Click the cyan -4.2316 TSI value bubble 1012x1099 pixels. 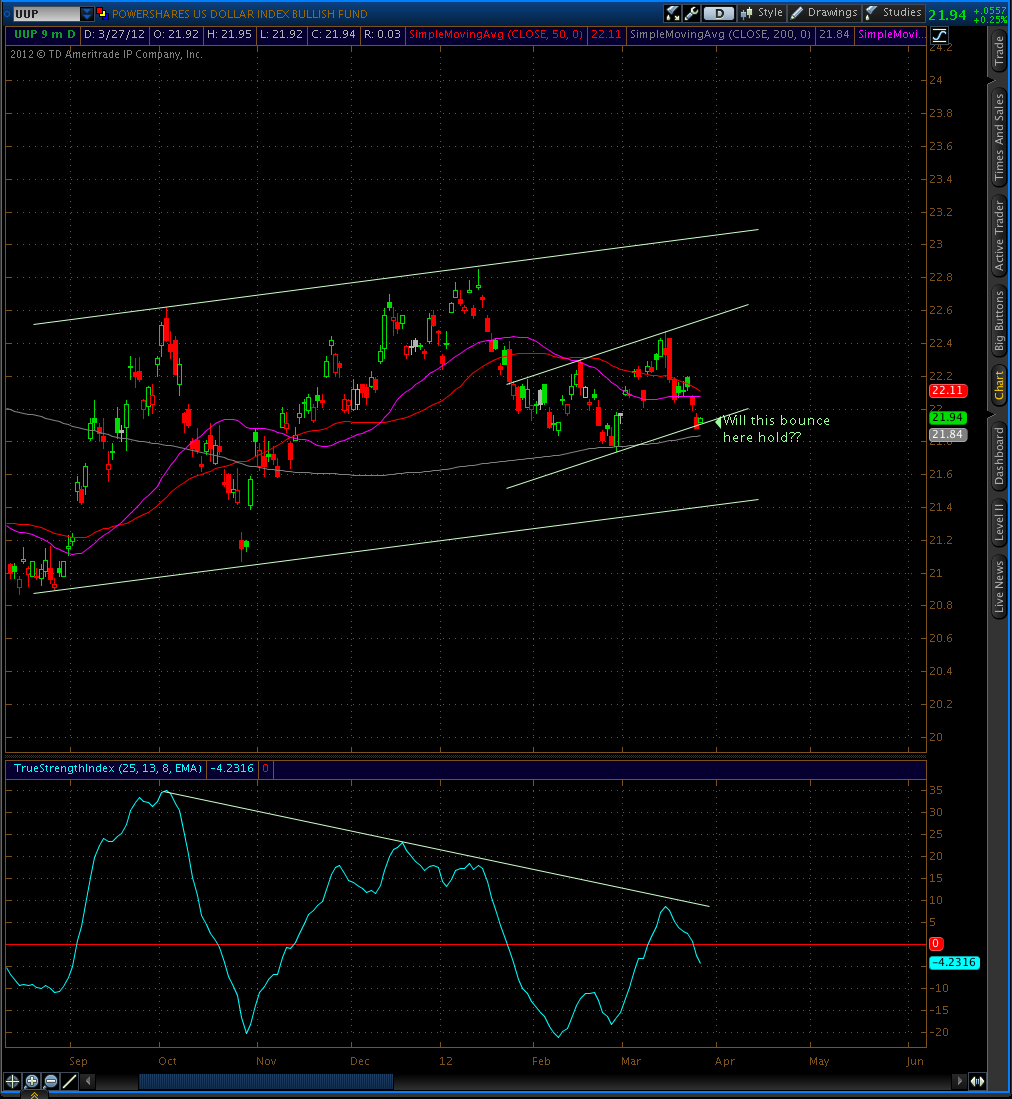pyautogui.click(x=954, y=962)
